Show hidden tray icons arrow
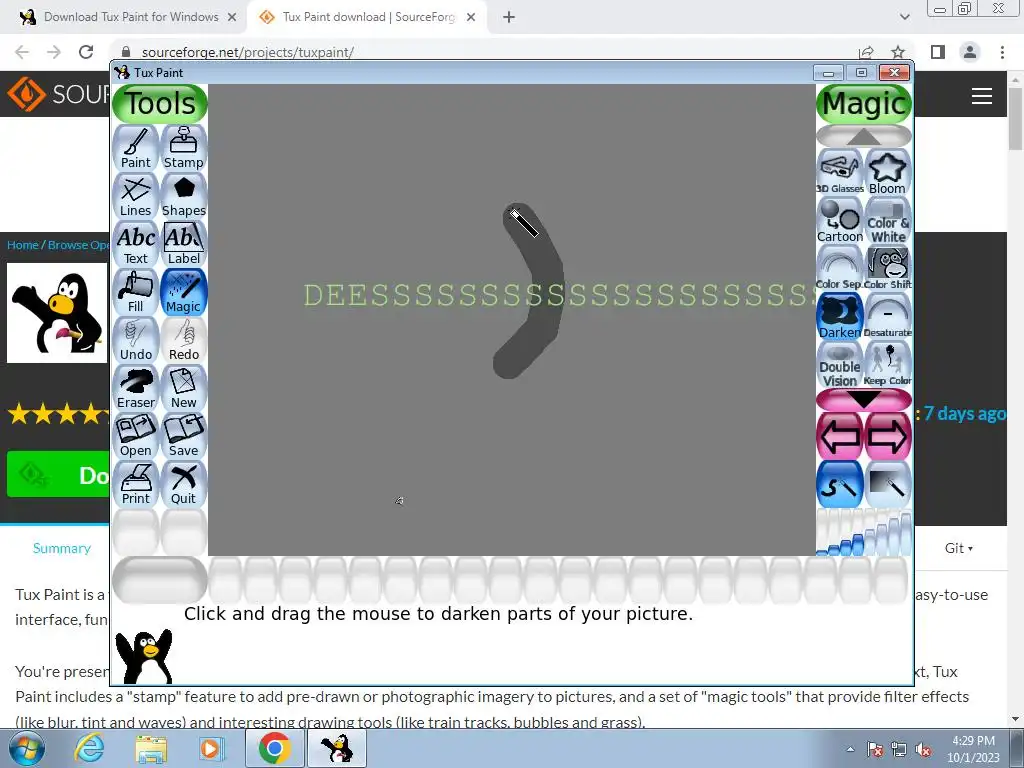The width and height of the screenshot is (1024, 768). [x=850, y=749]
